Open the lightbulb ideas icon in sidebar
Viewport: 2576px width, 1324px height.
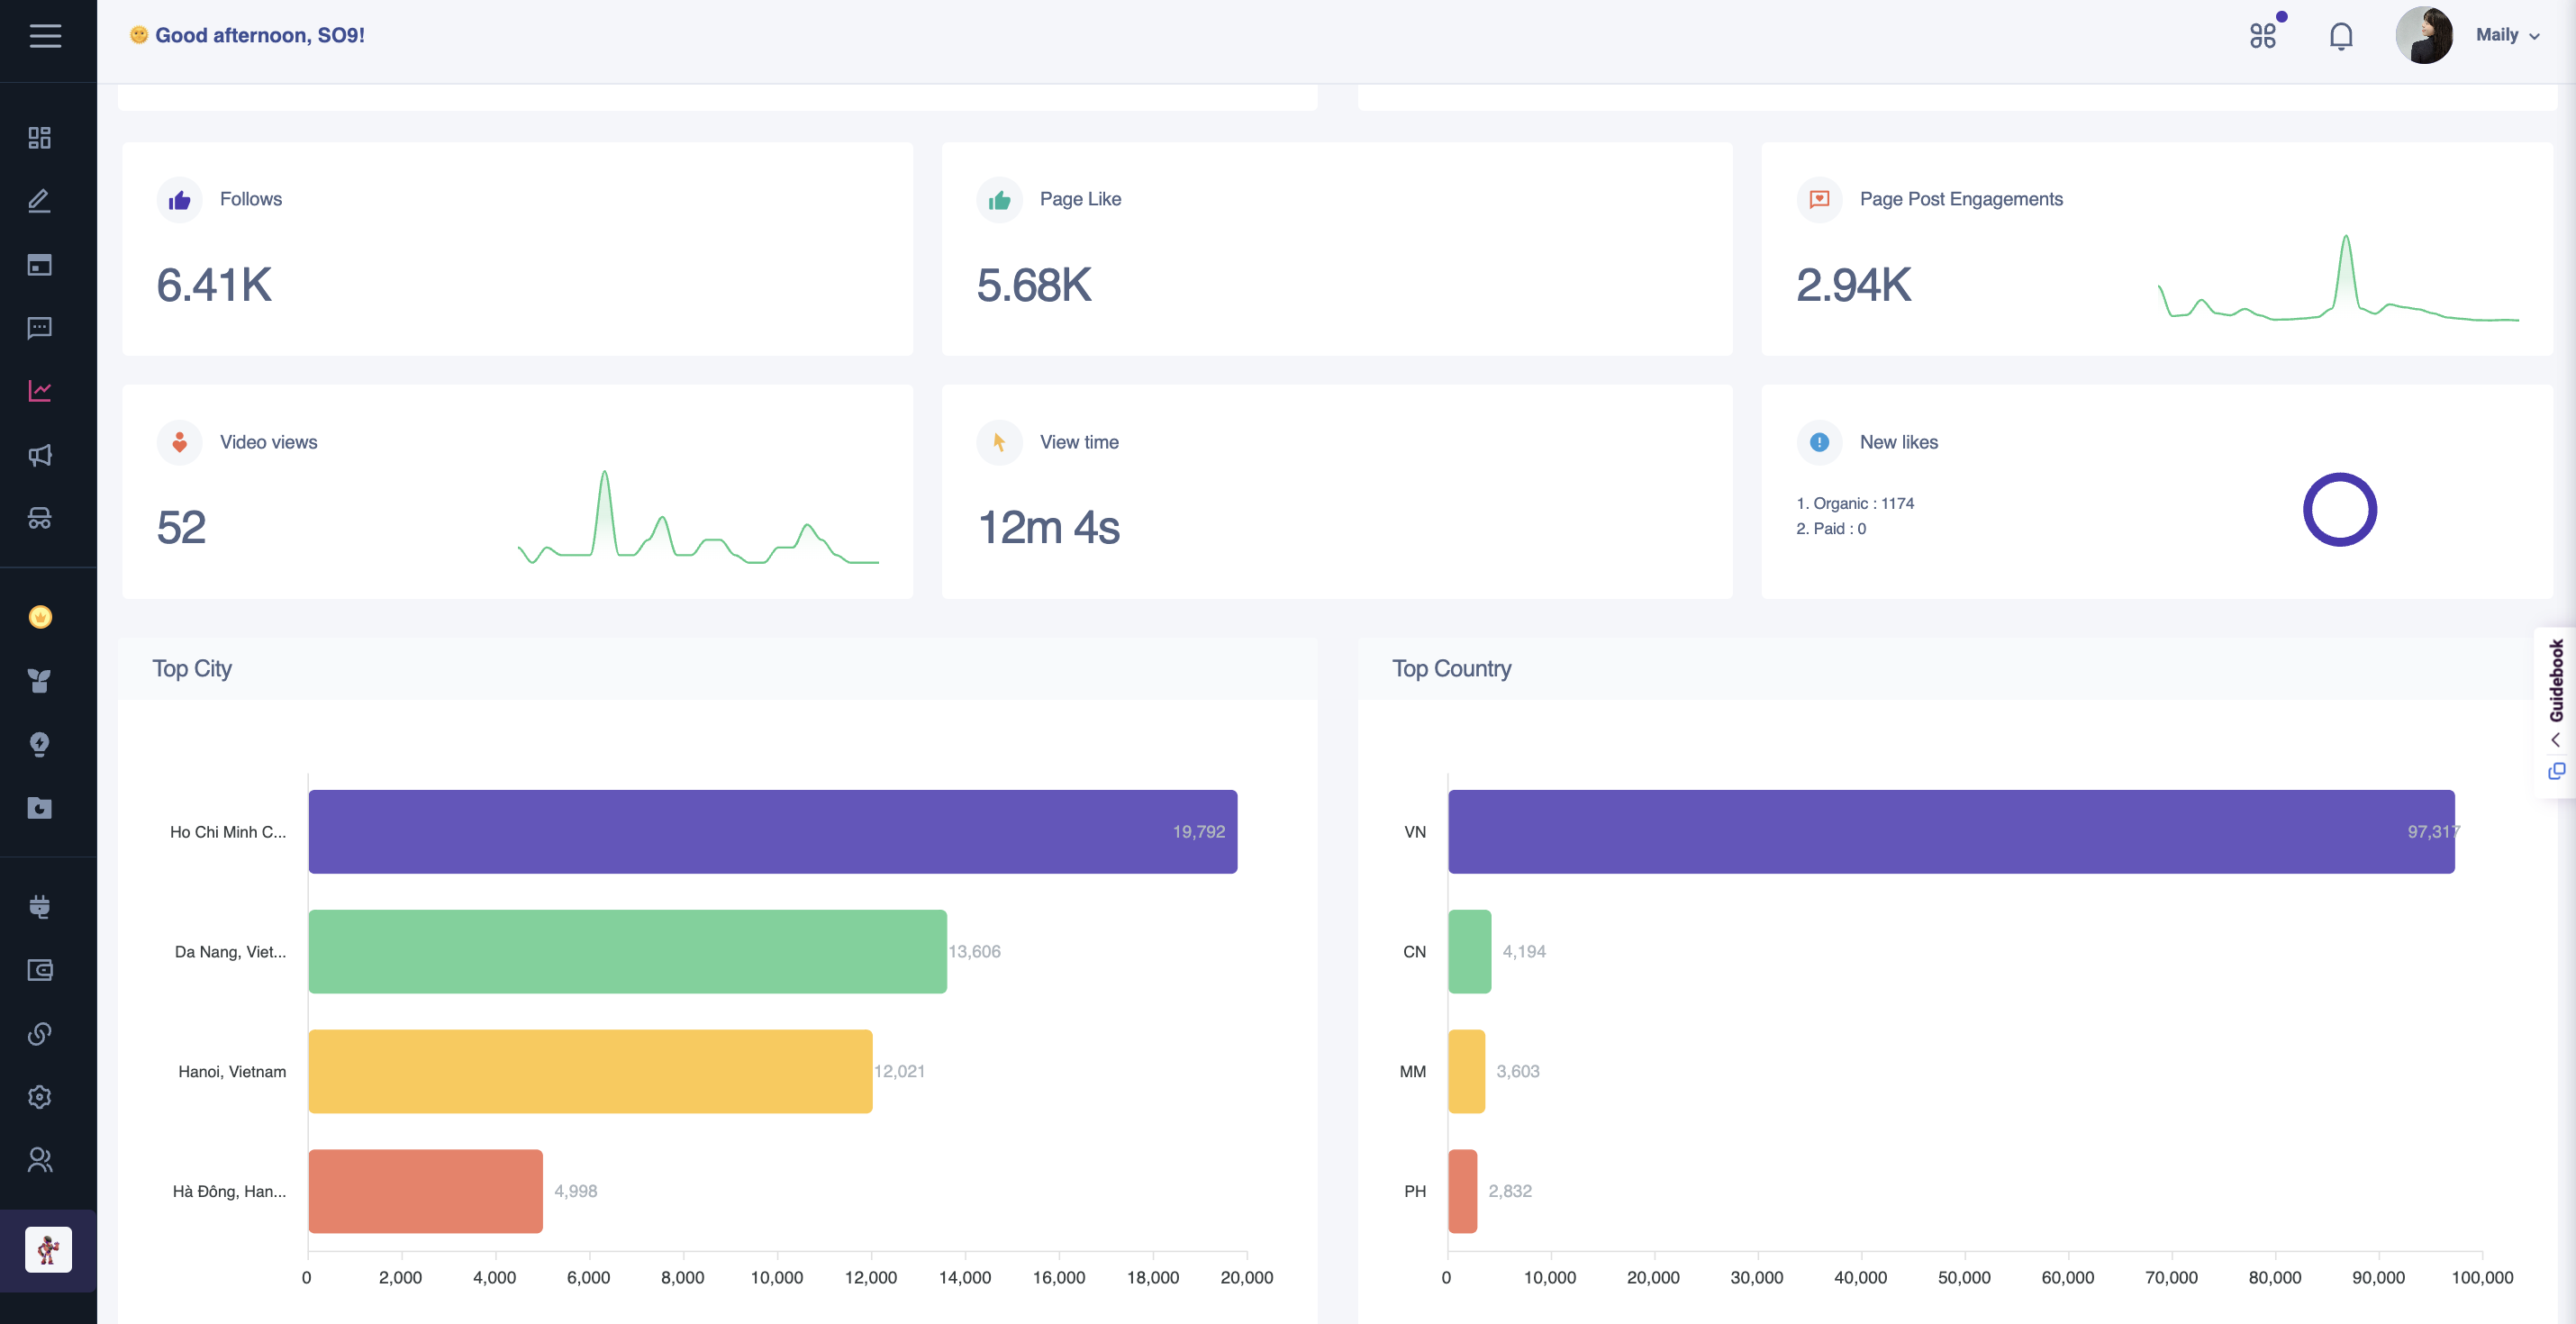39,744
